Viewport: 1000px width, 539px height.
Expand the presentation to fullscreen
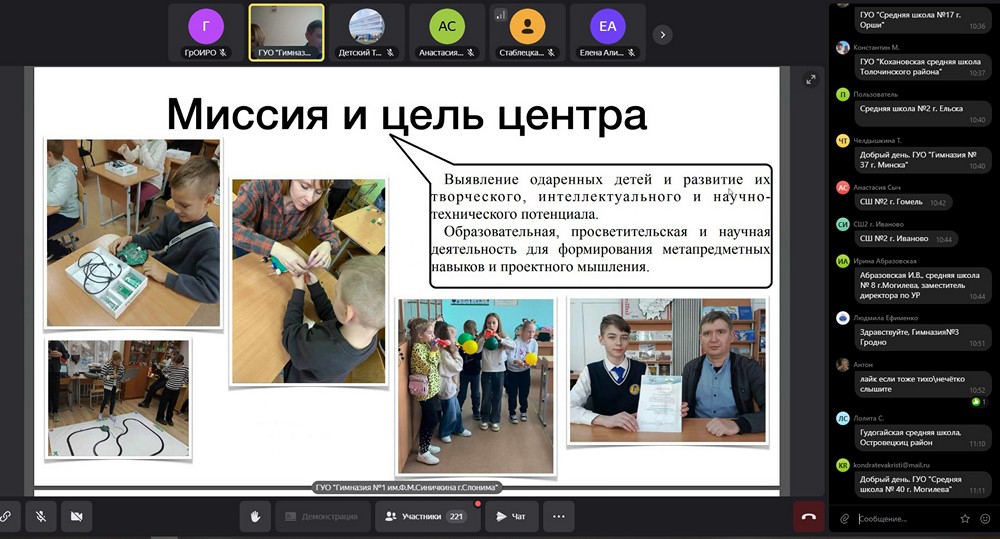811,80
